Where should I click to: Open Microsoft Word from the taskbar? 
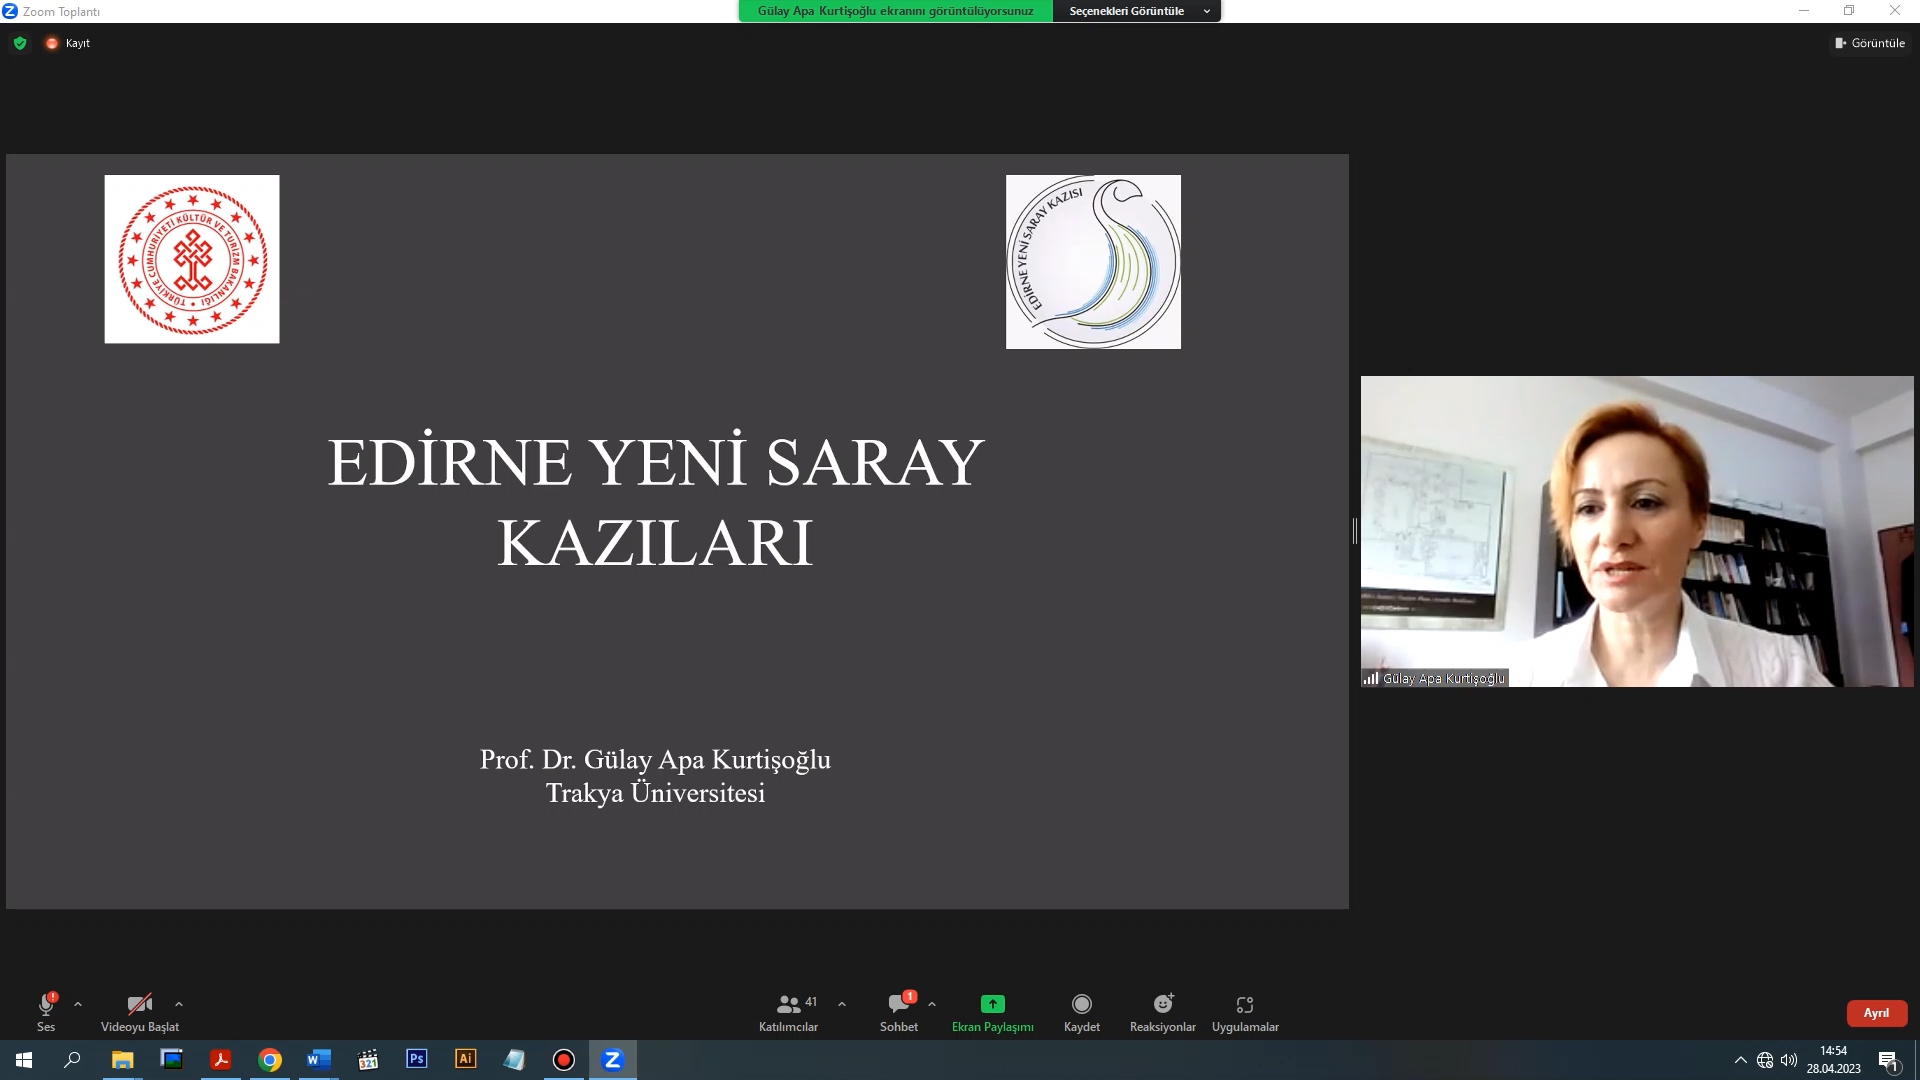click(319, 1060)
